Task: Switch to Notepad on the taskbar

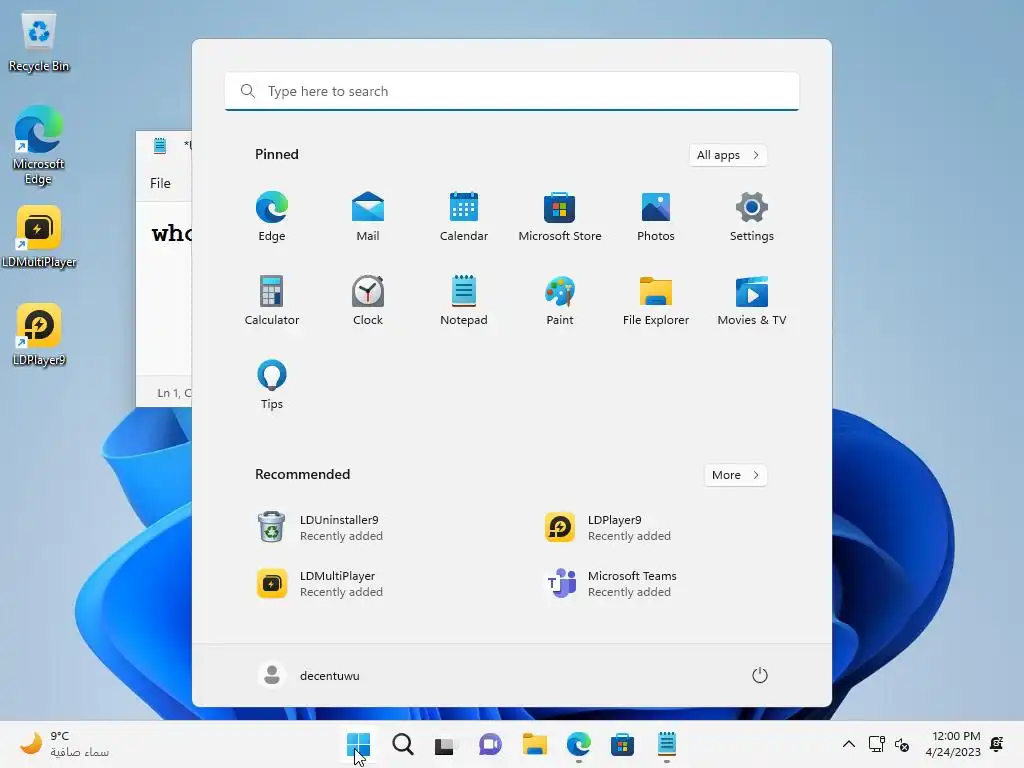Action: click(x=667, y=744)
